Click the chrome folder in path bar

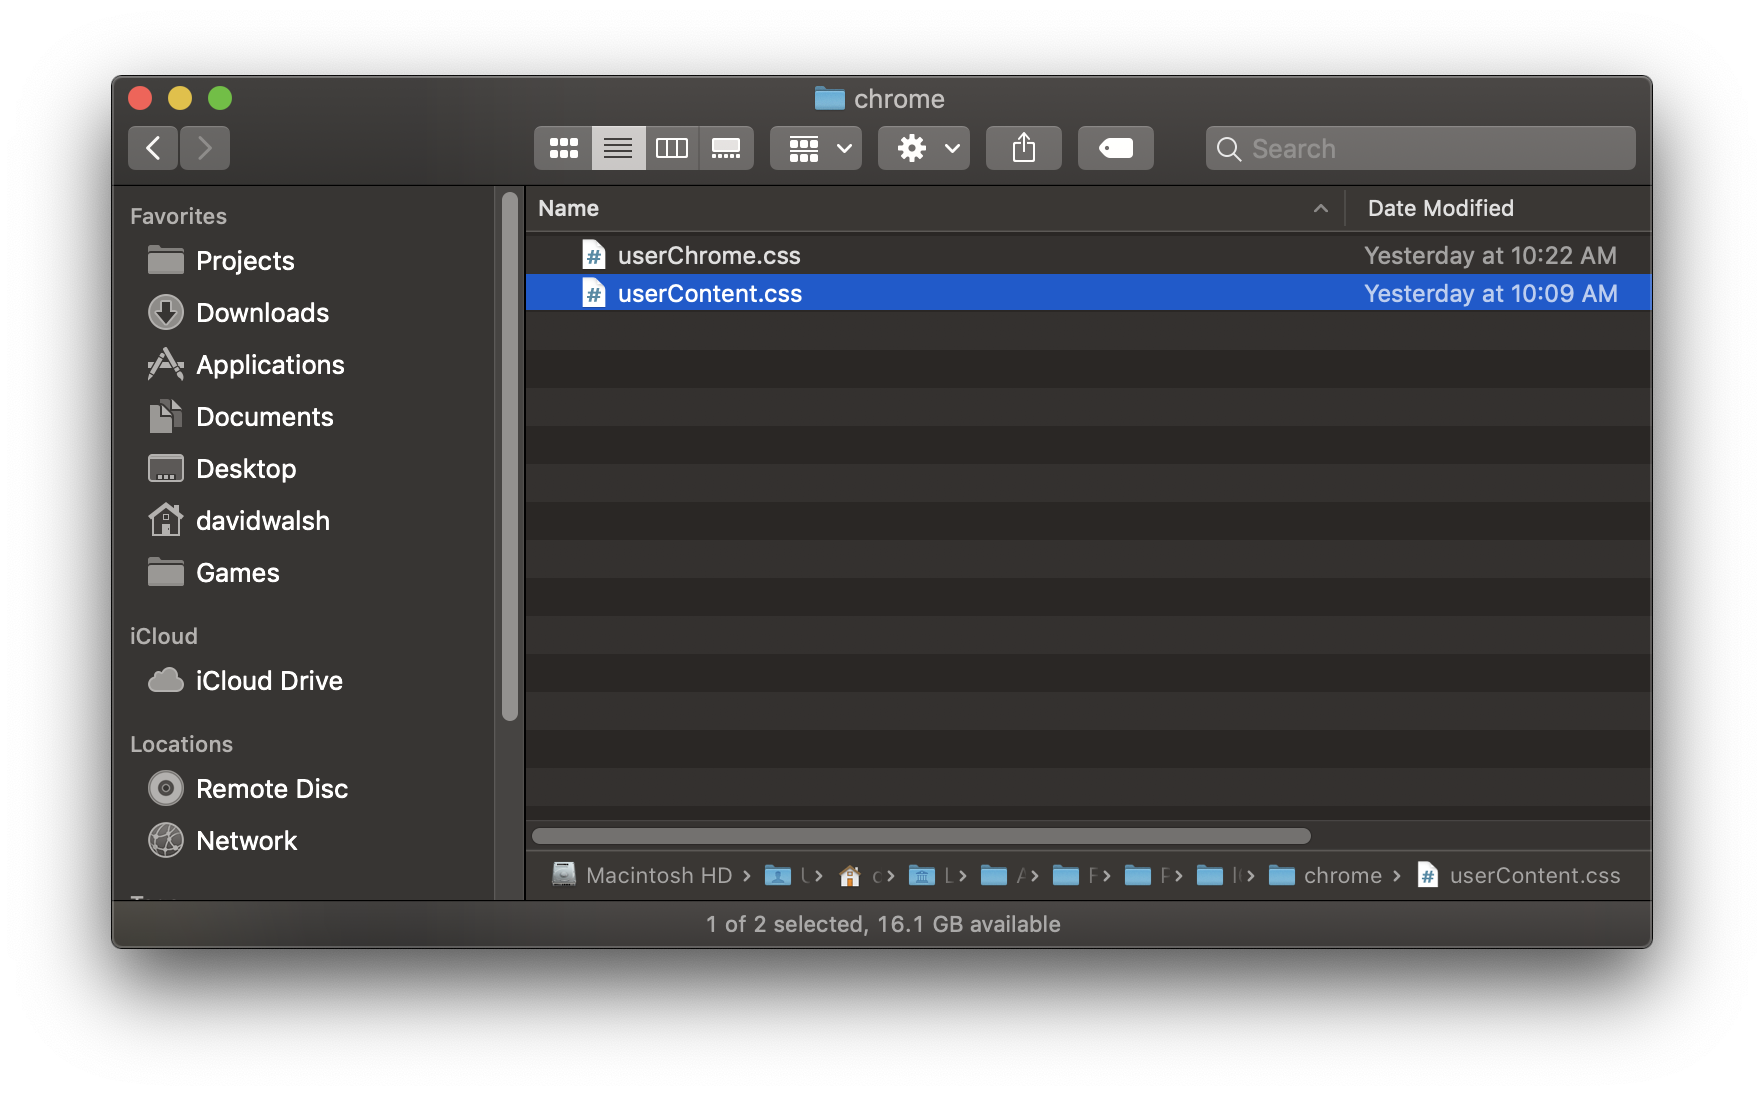coord(1325,875)
